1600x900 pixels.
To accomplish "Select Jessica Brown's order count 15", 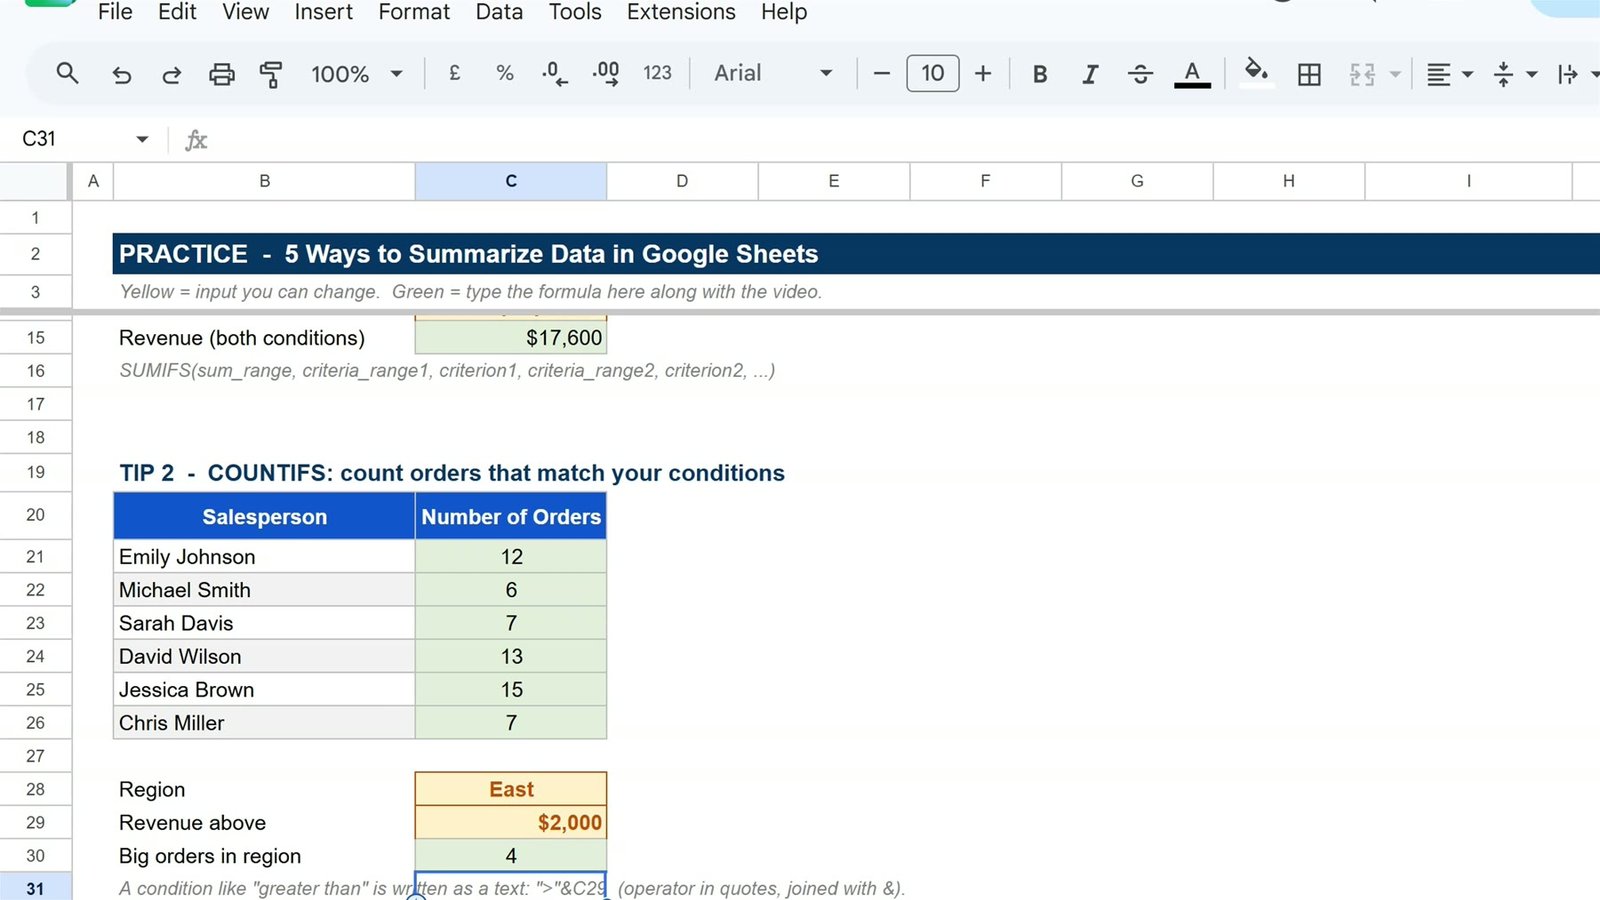I will [511, 690].
